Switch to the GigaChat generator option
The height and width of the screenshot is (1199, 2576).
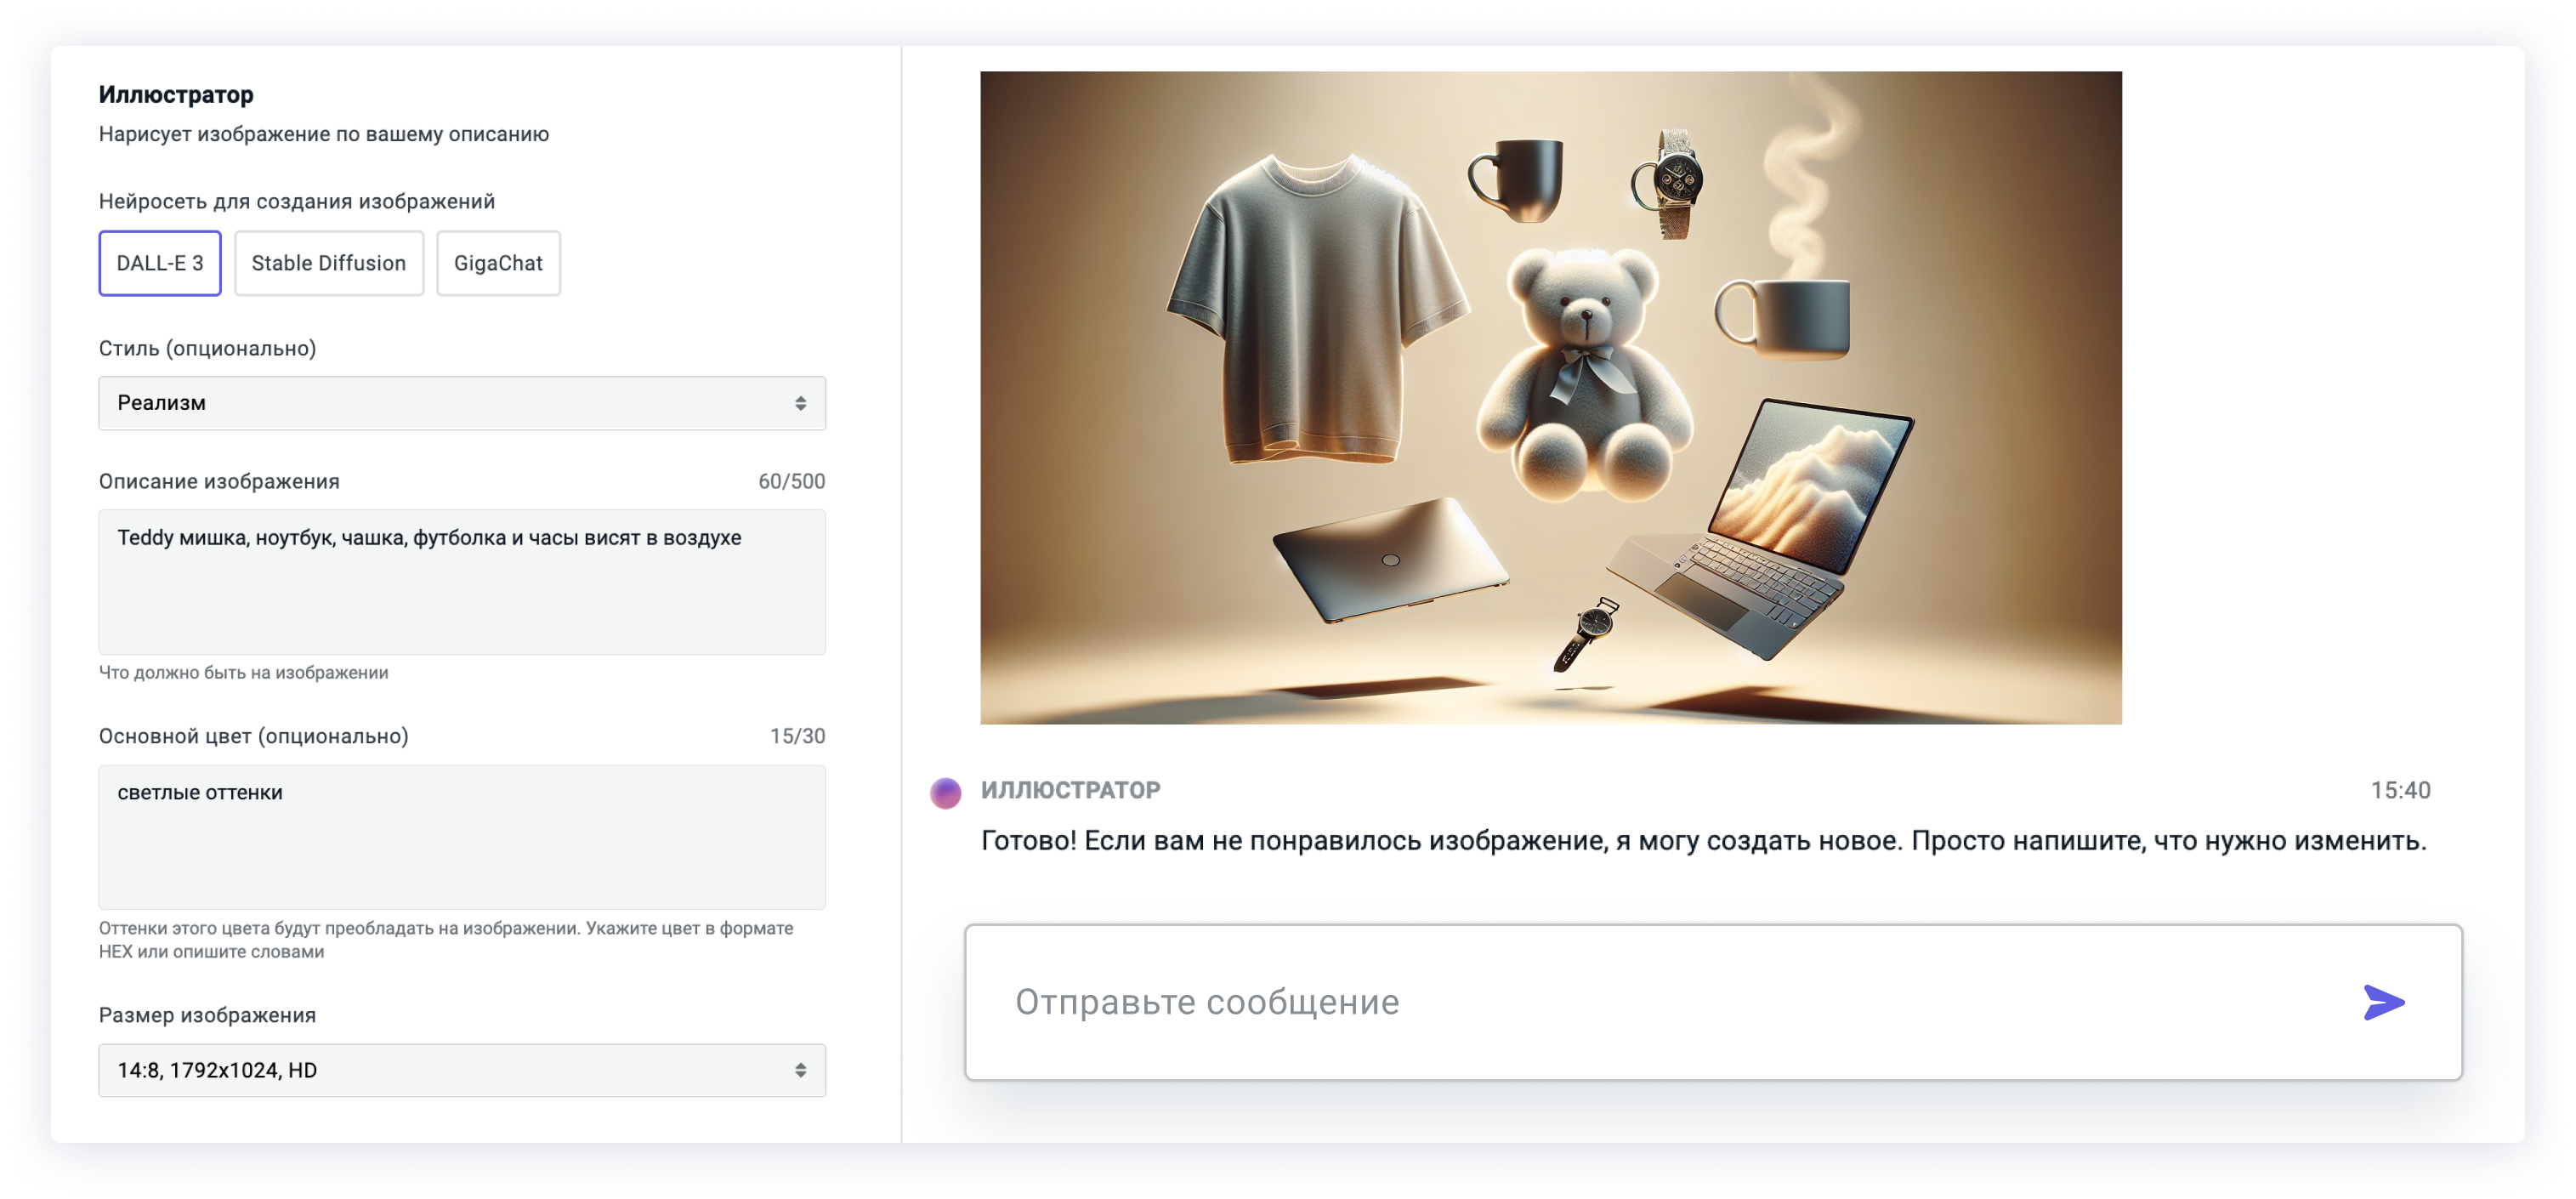(x=498, y=263)
